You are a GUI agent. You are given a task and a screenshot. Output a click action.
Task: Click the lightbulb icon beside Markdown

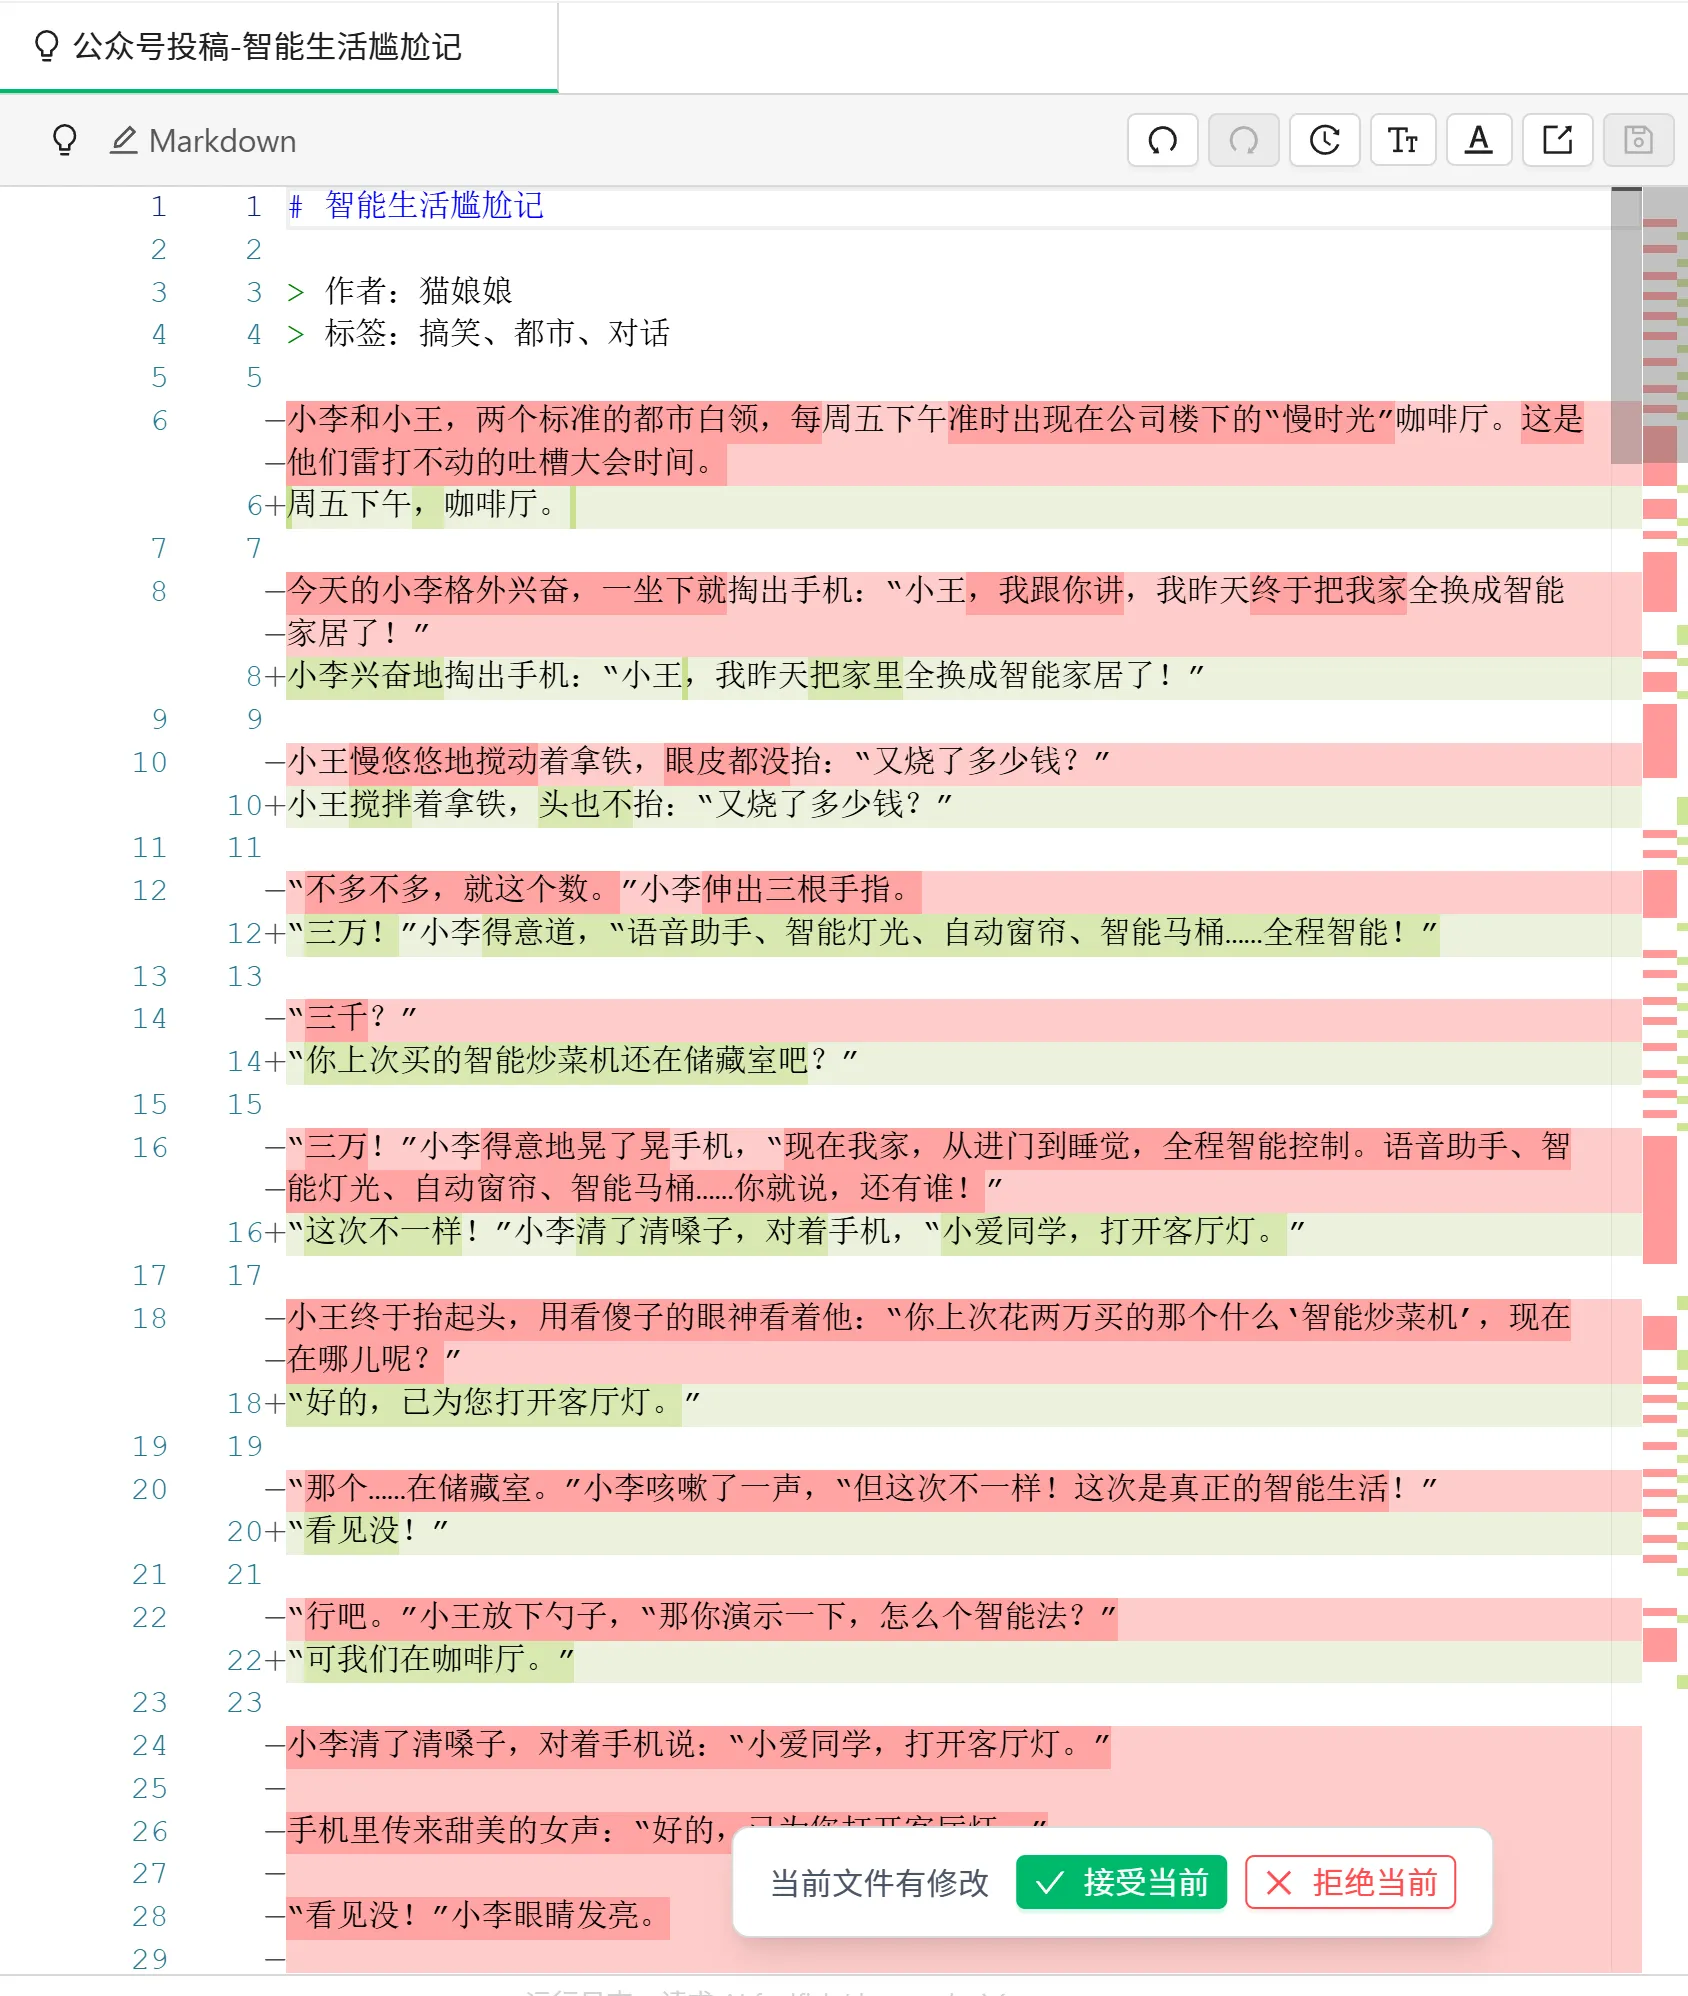point(65,140)
